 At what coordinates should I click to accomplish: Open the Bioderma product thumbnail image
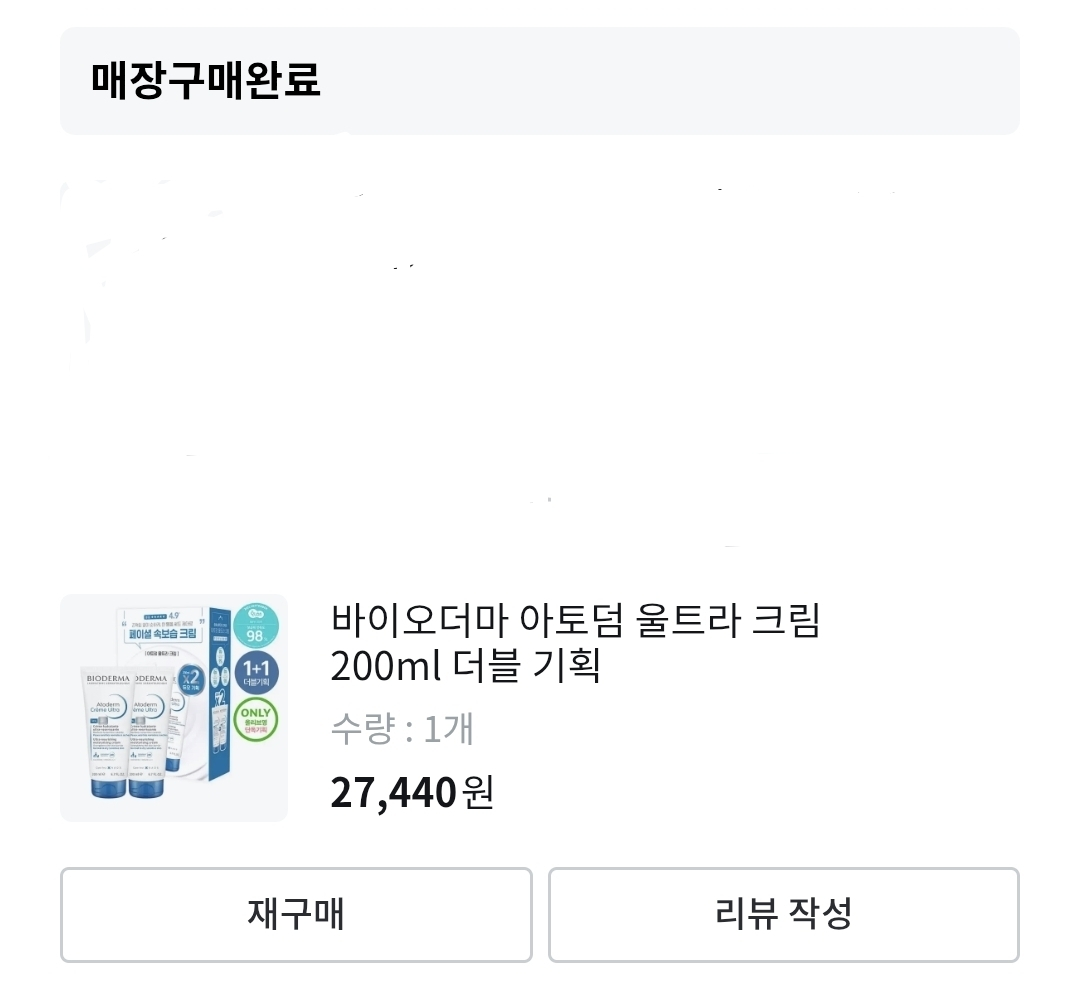click(174, 708)
